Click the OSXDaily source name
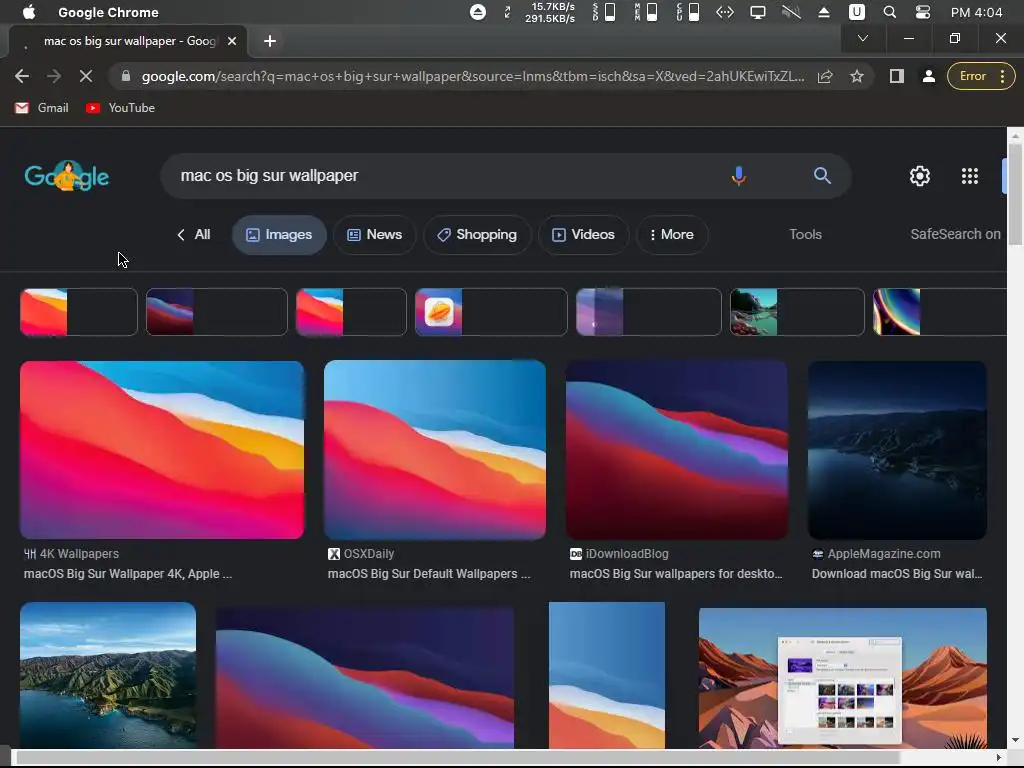Screen dimensions: 1024x768 [x=369, y=554]
